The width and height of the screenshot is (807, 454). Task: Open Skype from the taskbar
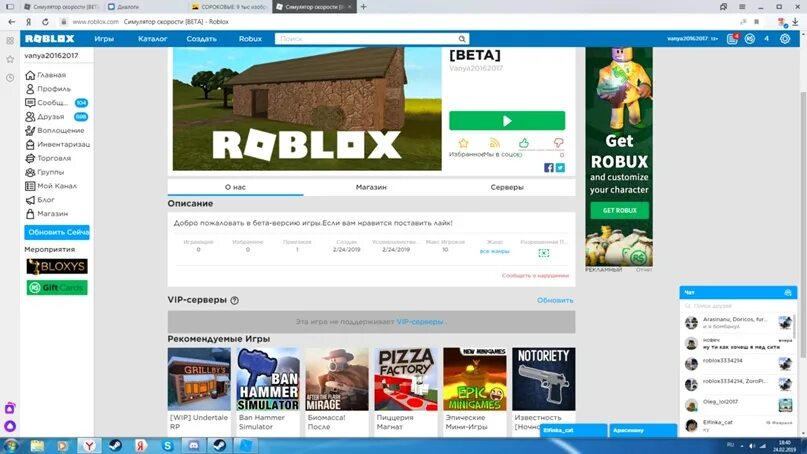[x=168, y=446]
